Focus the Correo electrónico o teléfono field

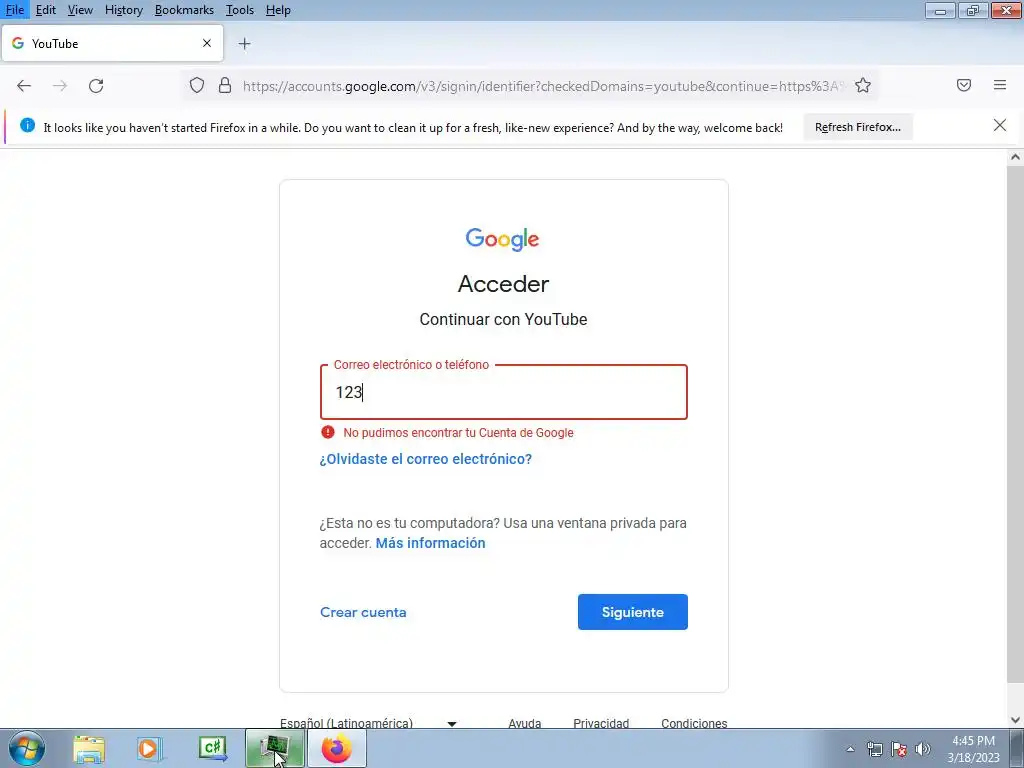(504, 392)
